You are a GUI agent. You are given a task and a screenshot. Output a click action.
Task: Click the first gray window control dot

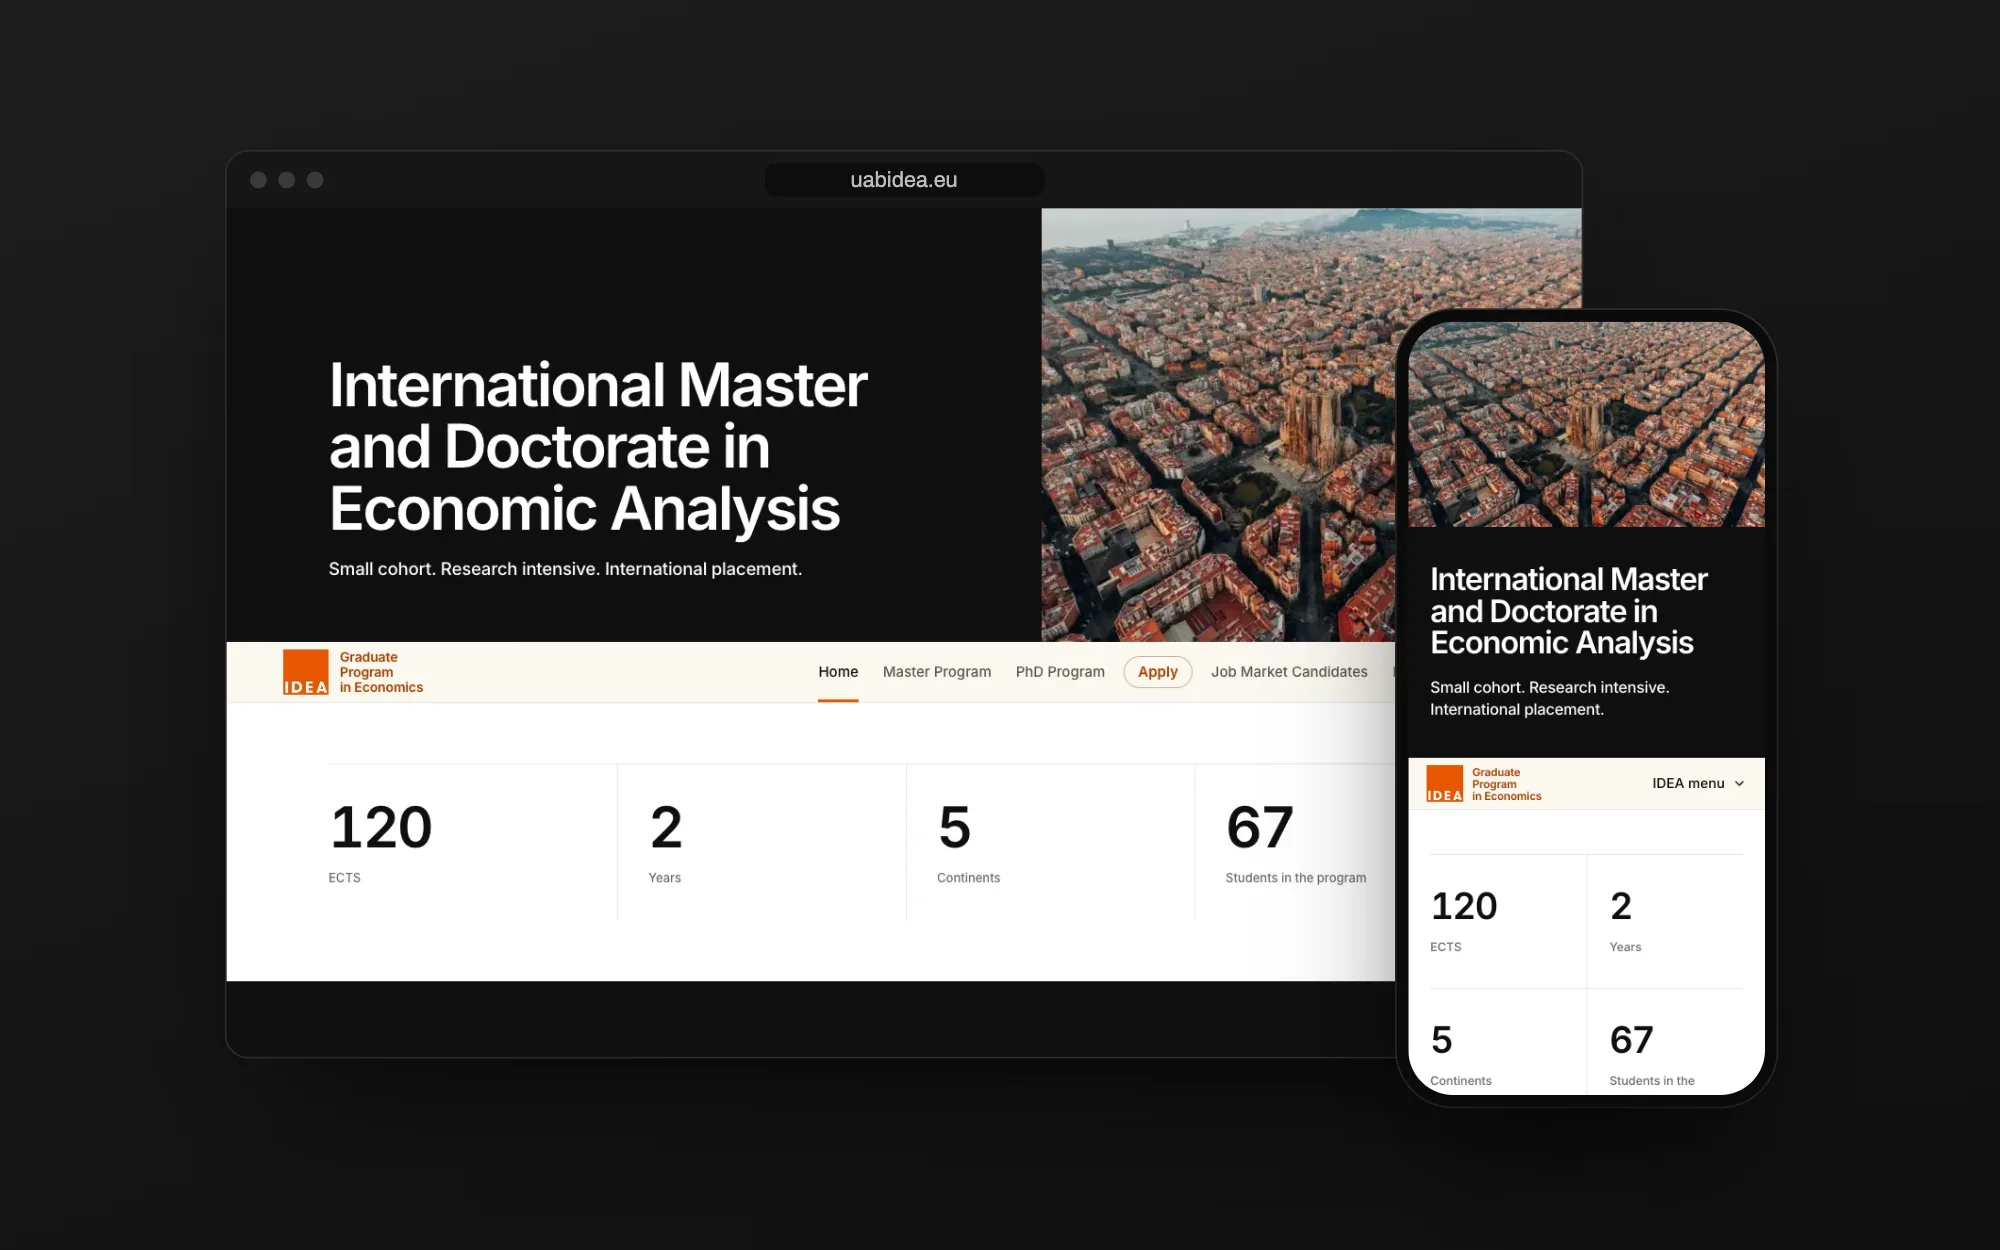[x=258, y=180]
